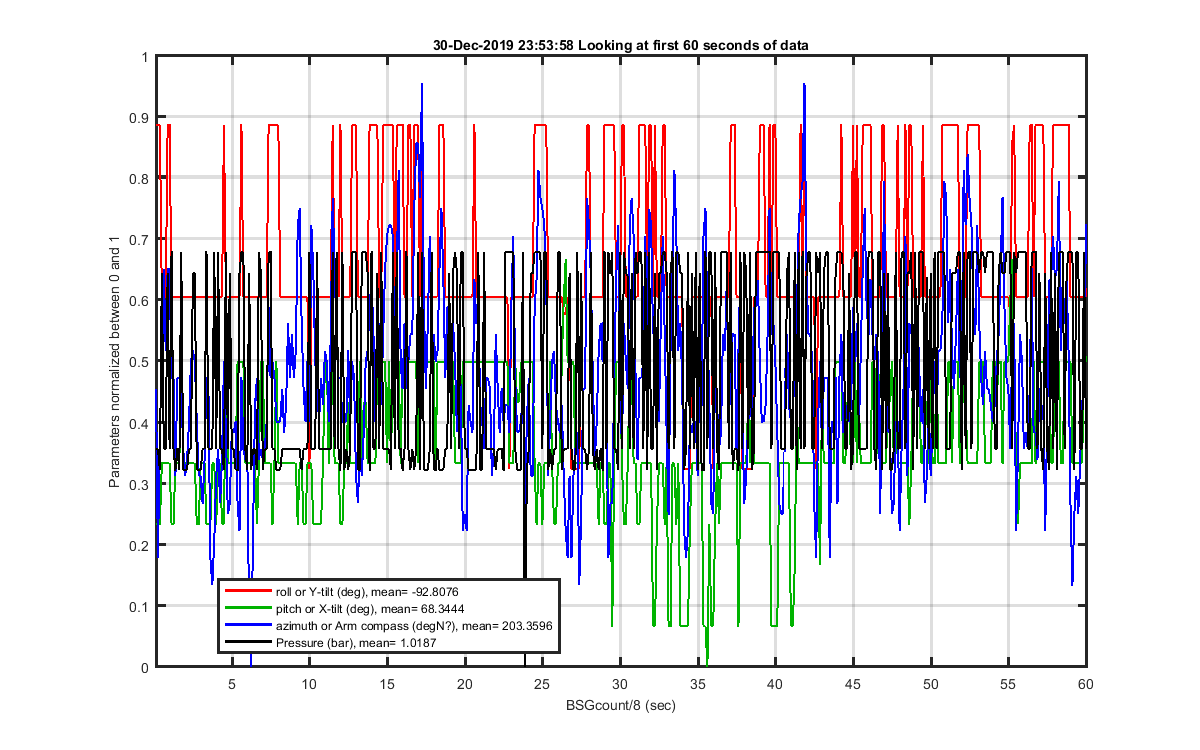Click x-axis tick label "60"
Image resolution: width=1200 pixels, height=750 pixels.
click(x=1084, y=684)
